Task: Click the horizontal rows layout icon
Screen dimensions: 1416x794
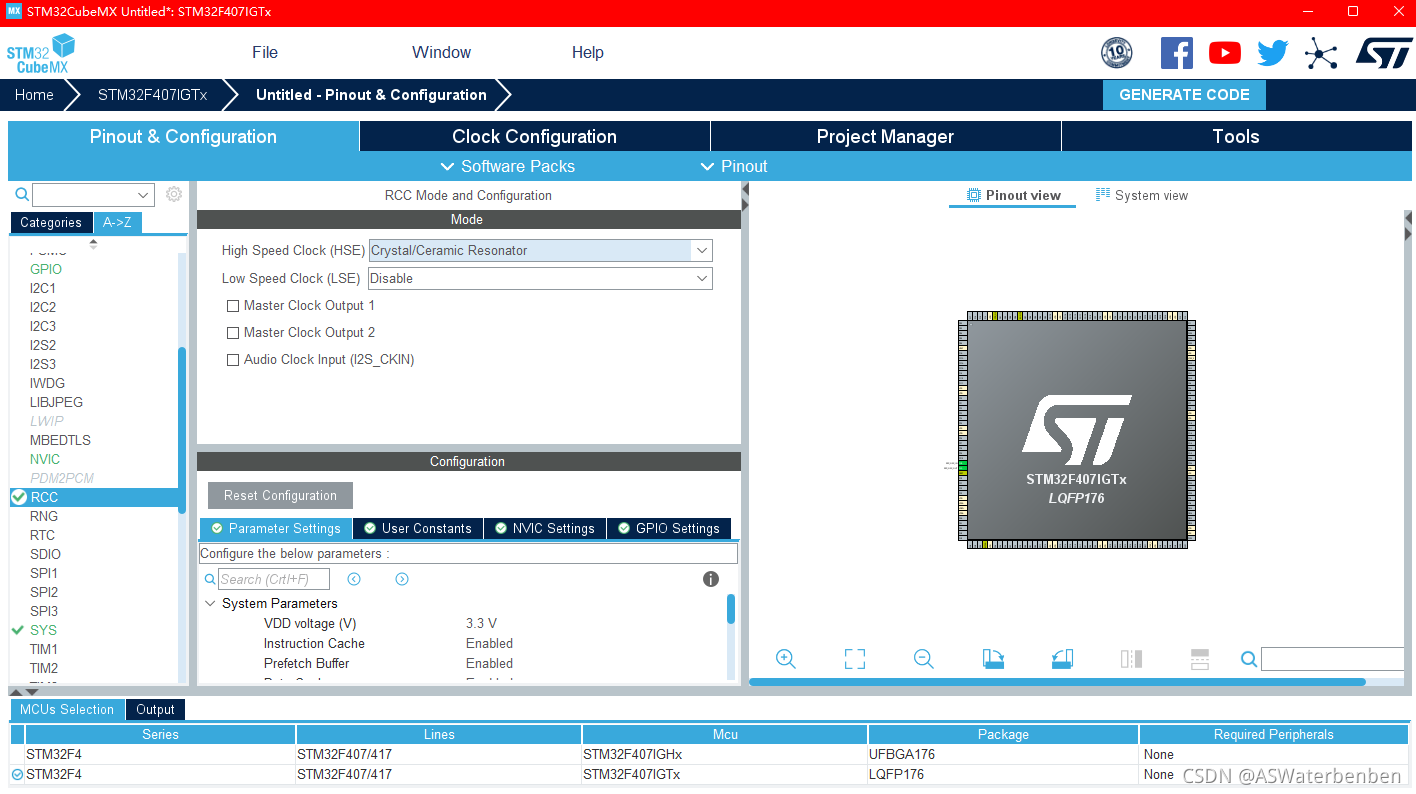Action: [1200, 659]
